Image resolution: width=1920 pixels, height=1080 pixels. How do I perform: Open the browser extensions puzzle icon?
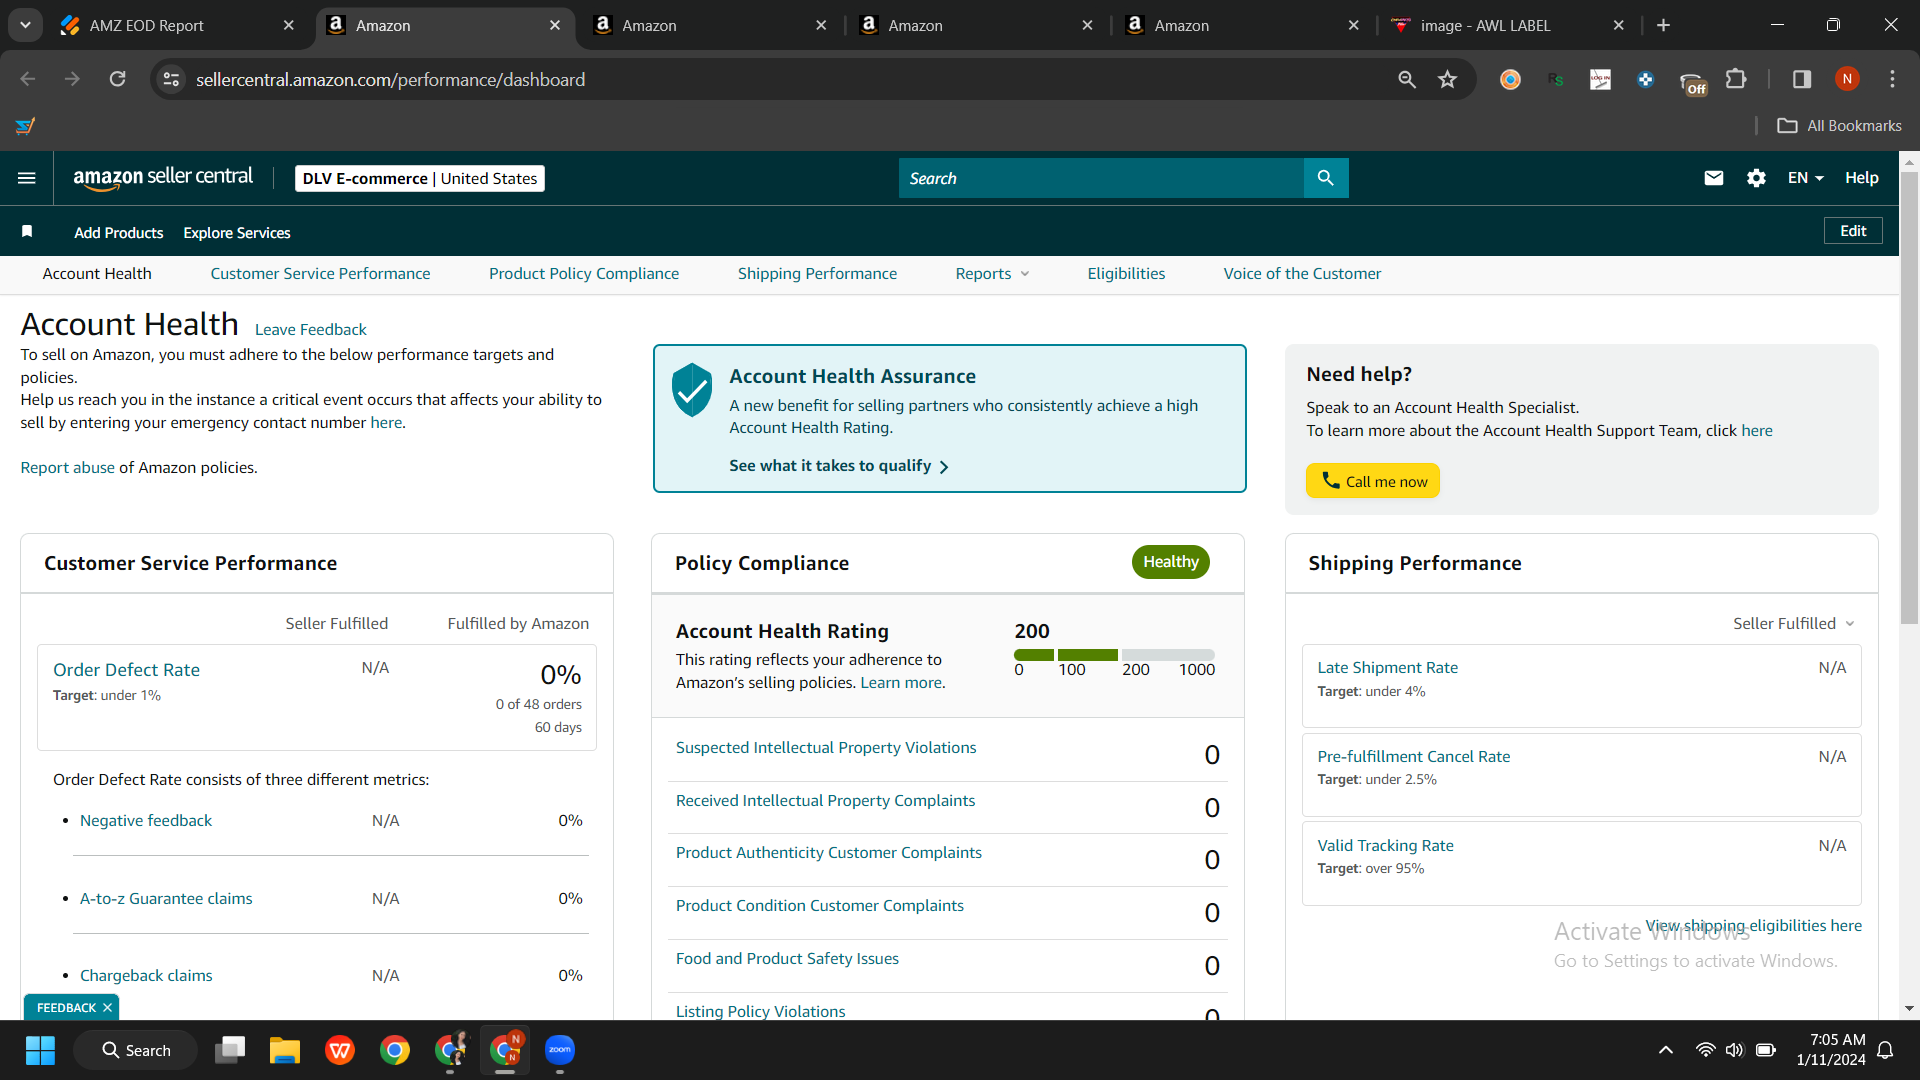point(1736,79)
